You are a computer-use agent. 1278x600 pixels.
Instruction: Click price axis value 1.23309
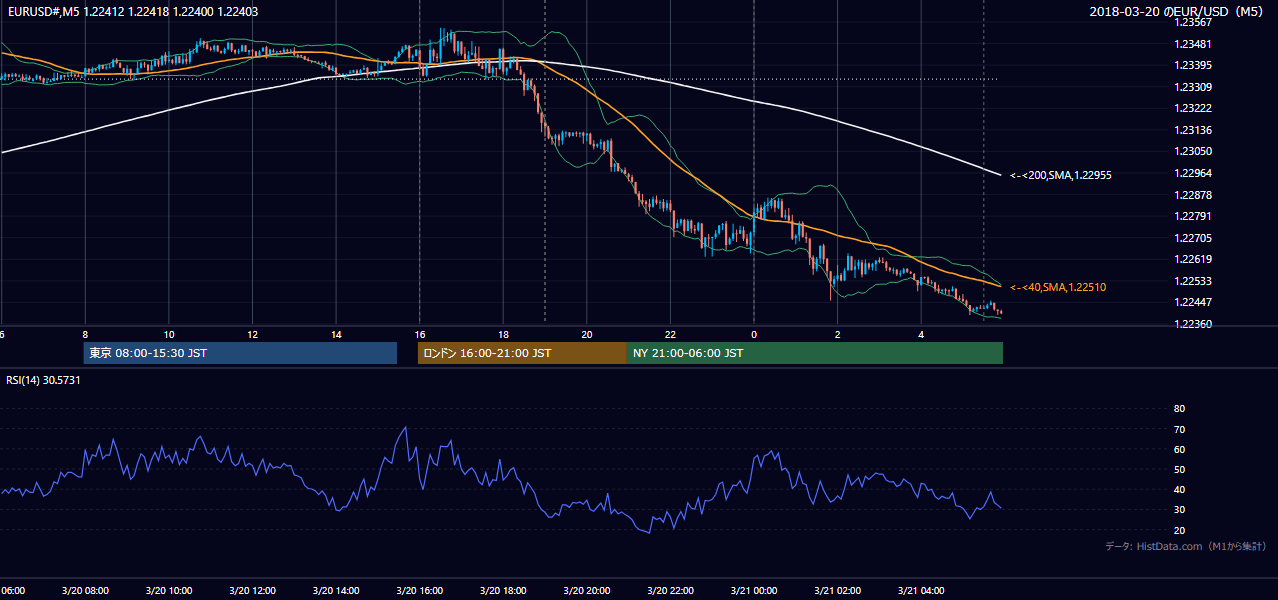pyautogui.click(x=1193, y=87)
